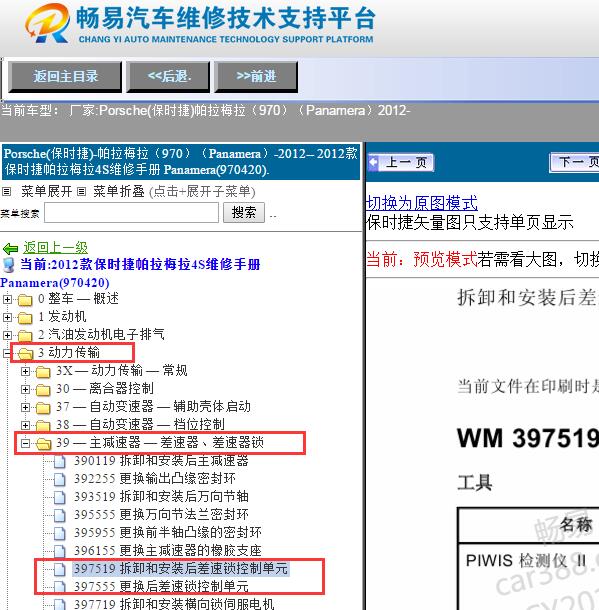Open 395555 更换万向节法兰密封环
This screenshot has width=599, height=610.
[161, 515]
